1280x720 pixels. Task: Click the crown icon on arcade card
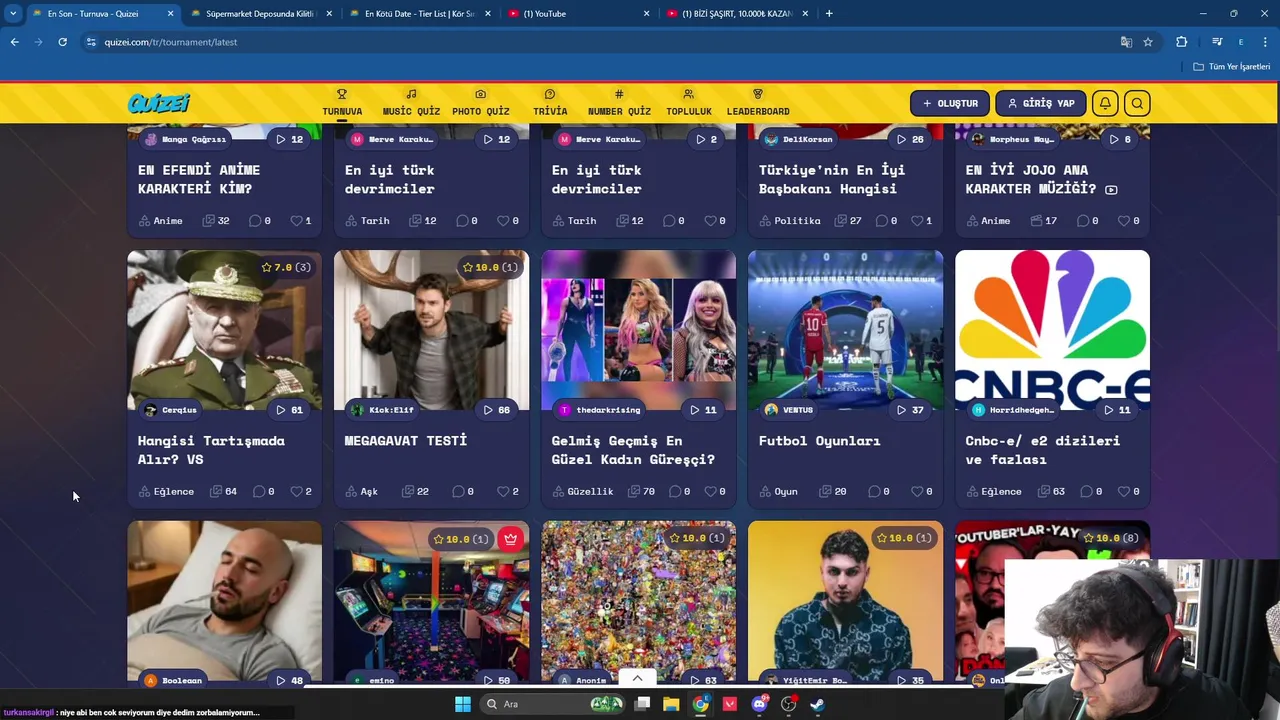(x=511, y=538)
